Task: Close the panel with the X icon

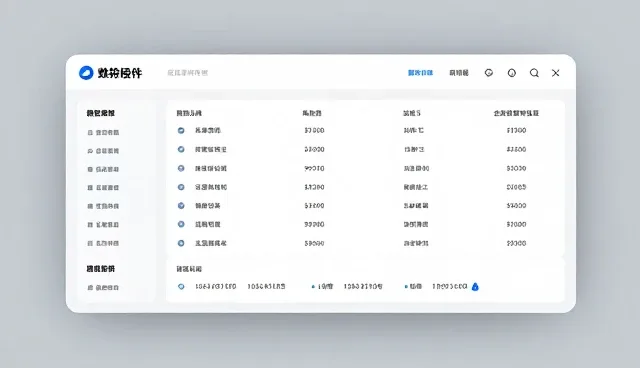Action: (556, 73)
